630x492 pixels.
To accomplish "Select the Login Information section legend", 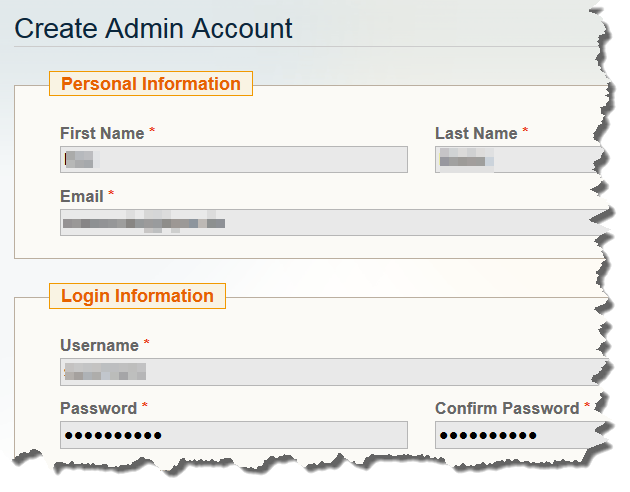I will click(137, 296).
